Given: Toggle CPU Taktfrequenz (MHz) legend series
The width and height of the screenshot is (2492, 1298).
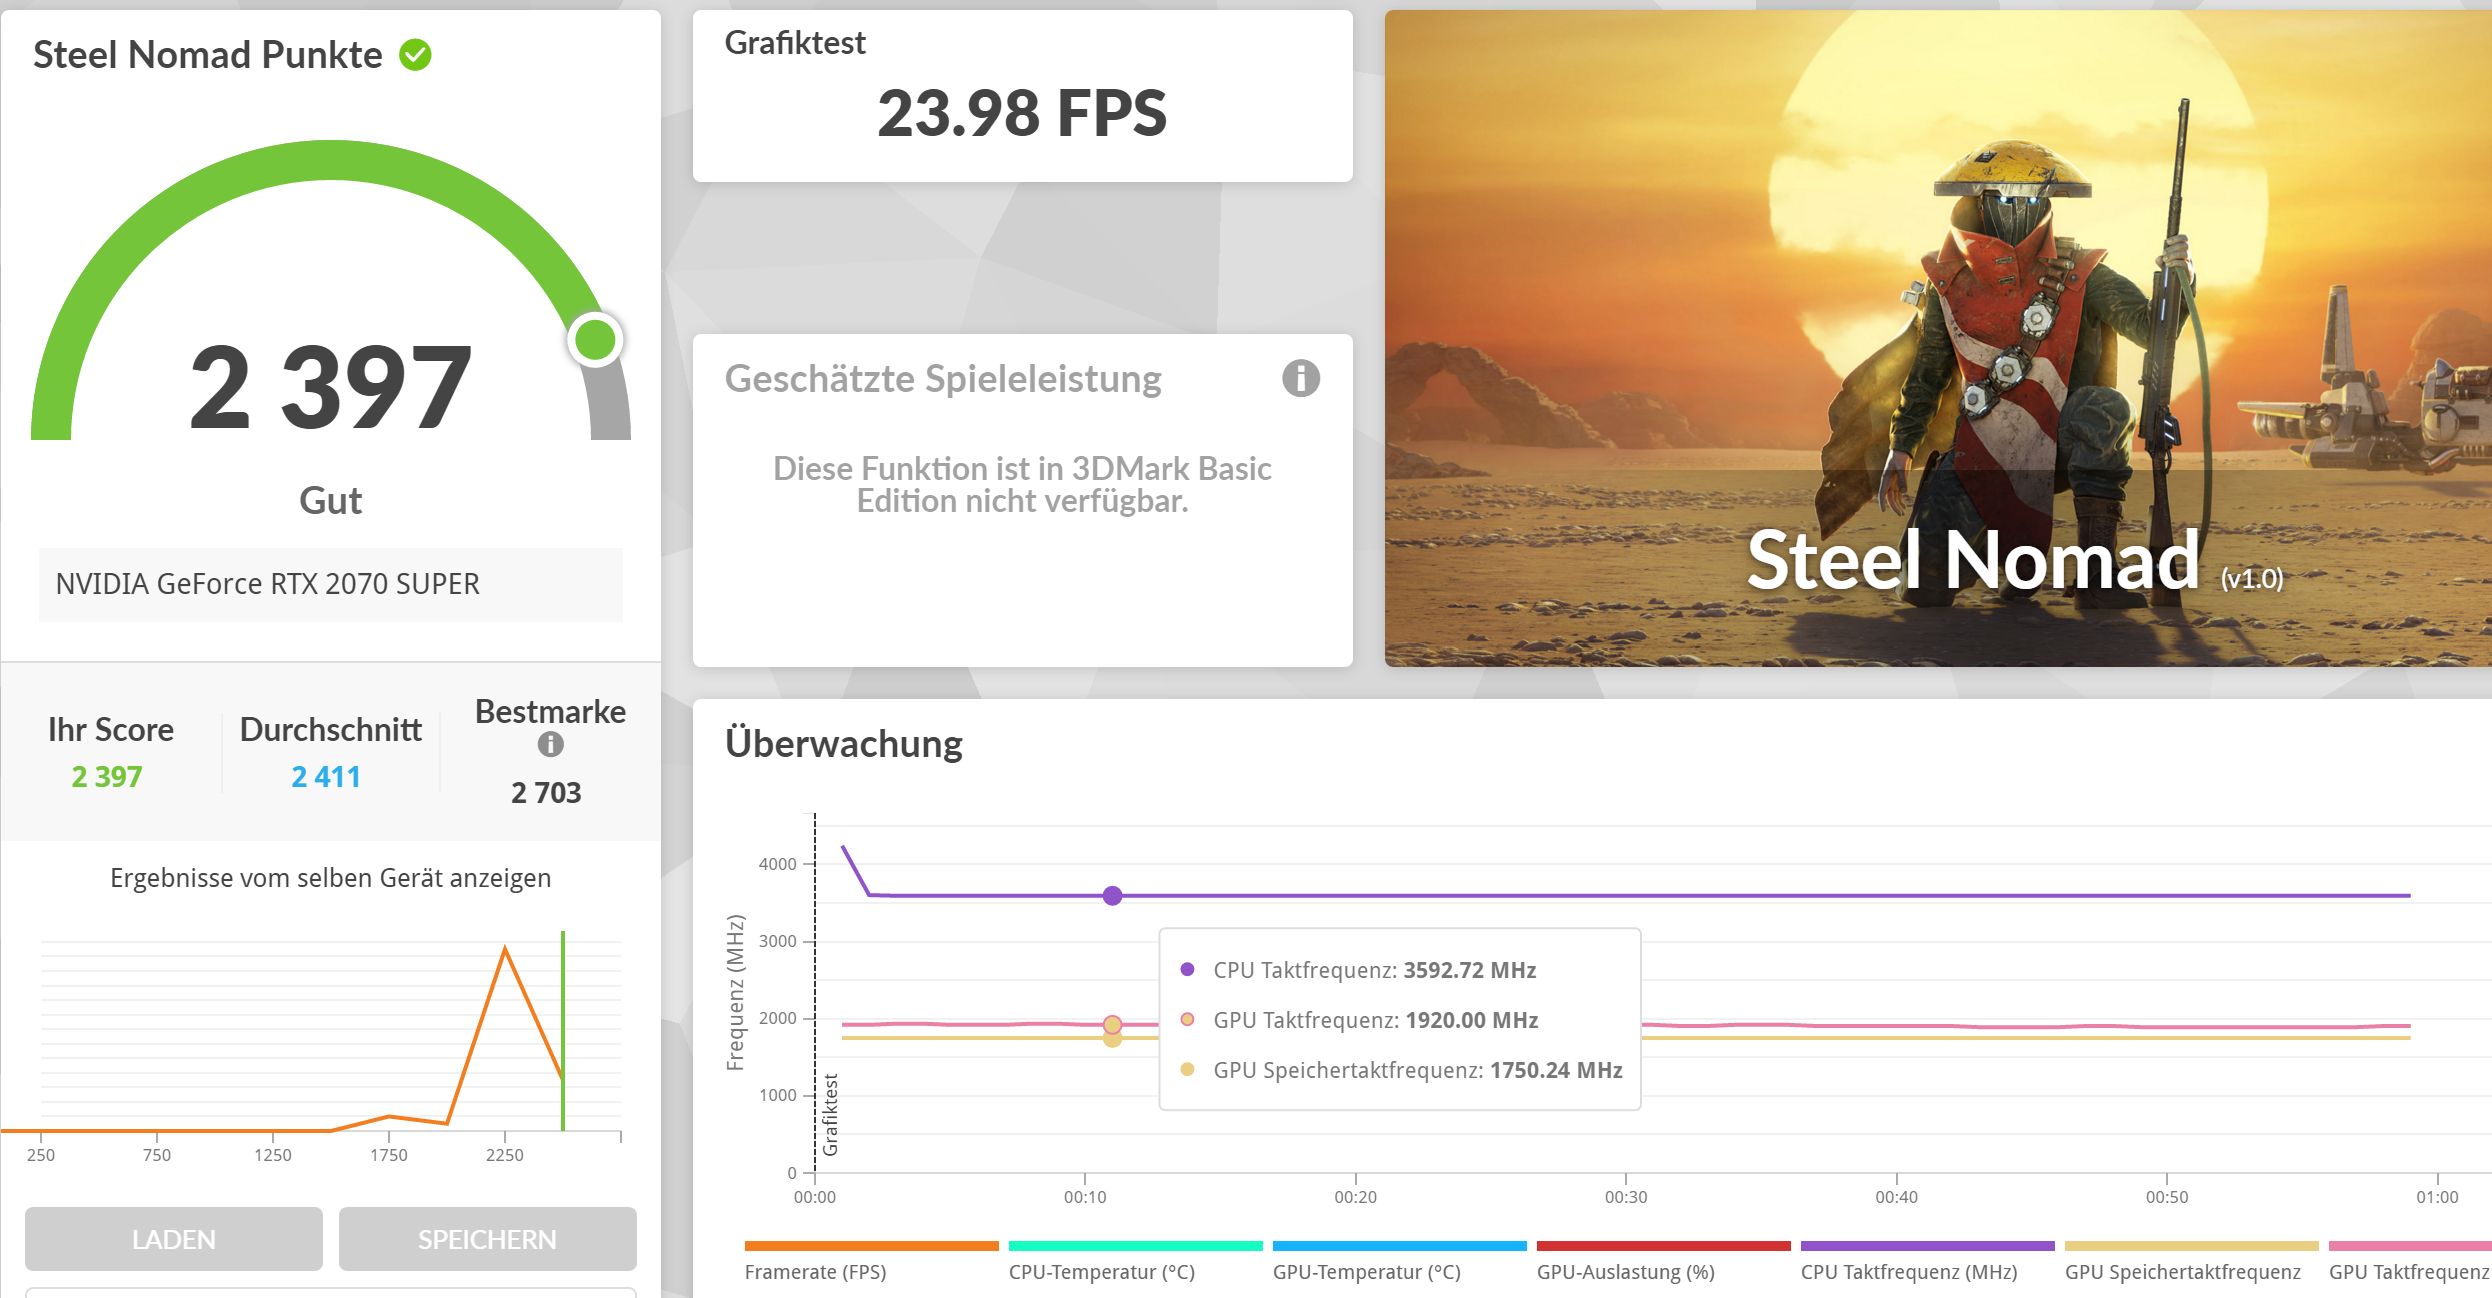Looking at the screenshot, I should 1908,1271.
